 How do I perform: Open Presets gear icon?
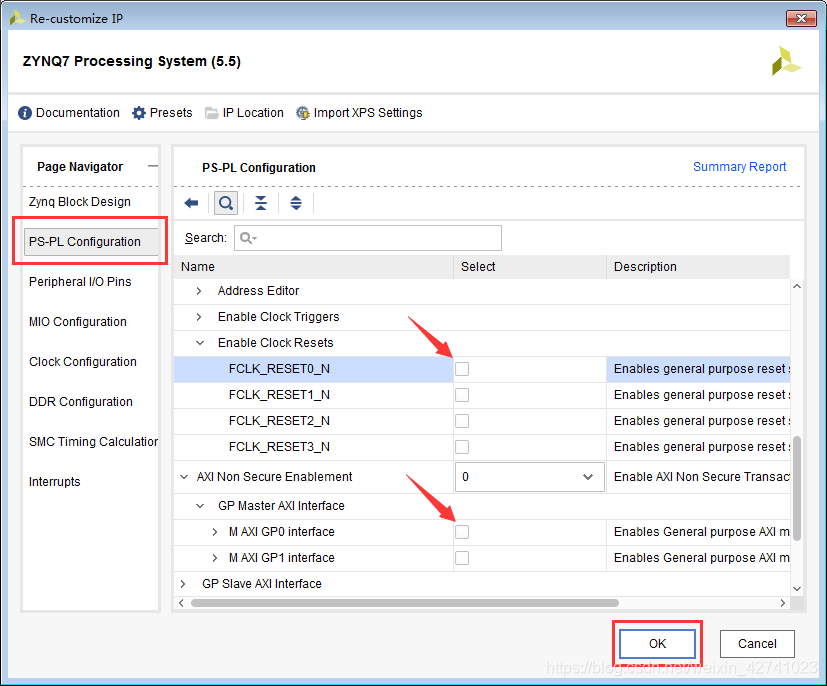[139, 113]
